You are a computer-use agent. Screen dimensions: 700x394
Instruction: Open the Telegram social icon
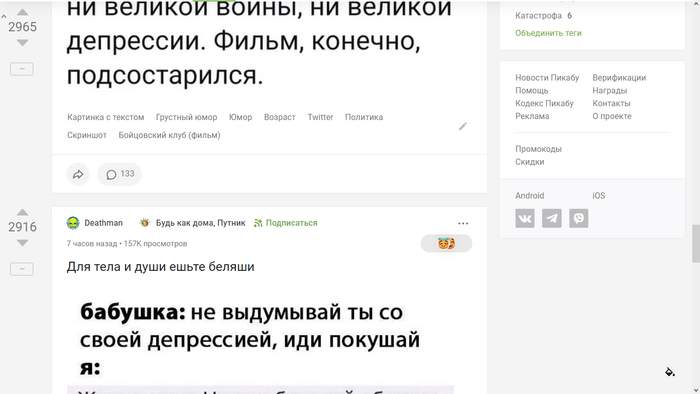pyautogui.click(x=552, y=219)
